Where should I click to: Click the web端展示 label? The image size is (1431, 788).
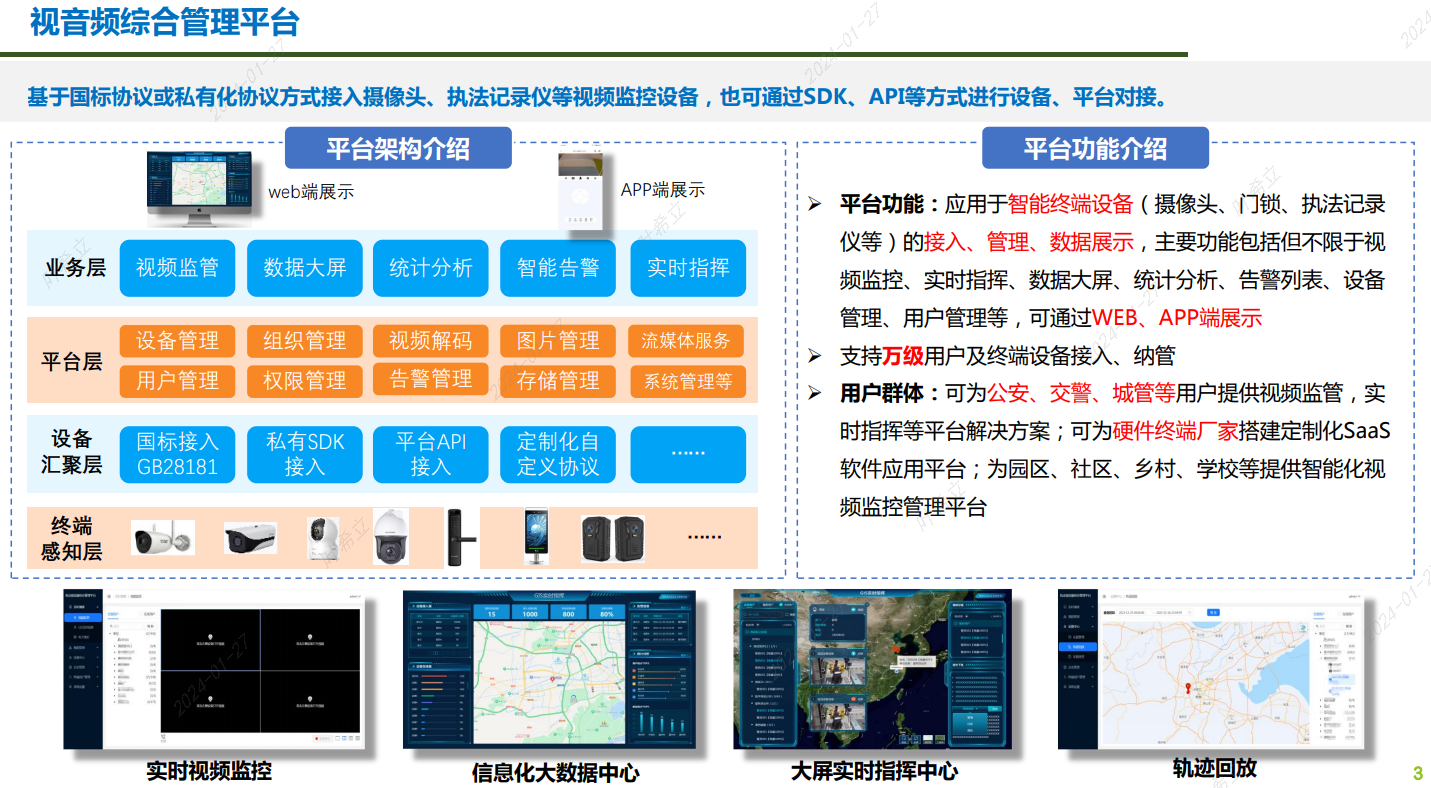pos(311,192)
